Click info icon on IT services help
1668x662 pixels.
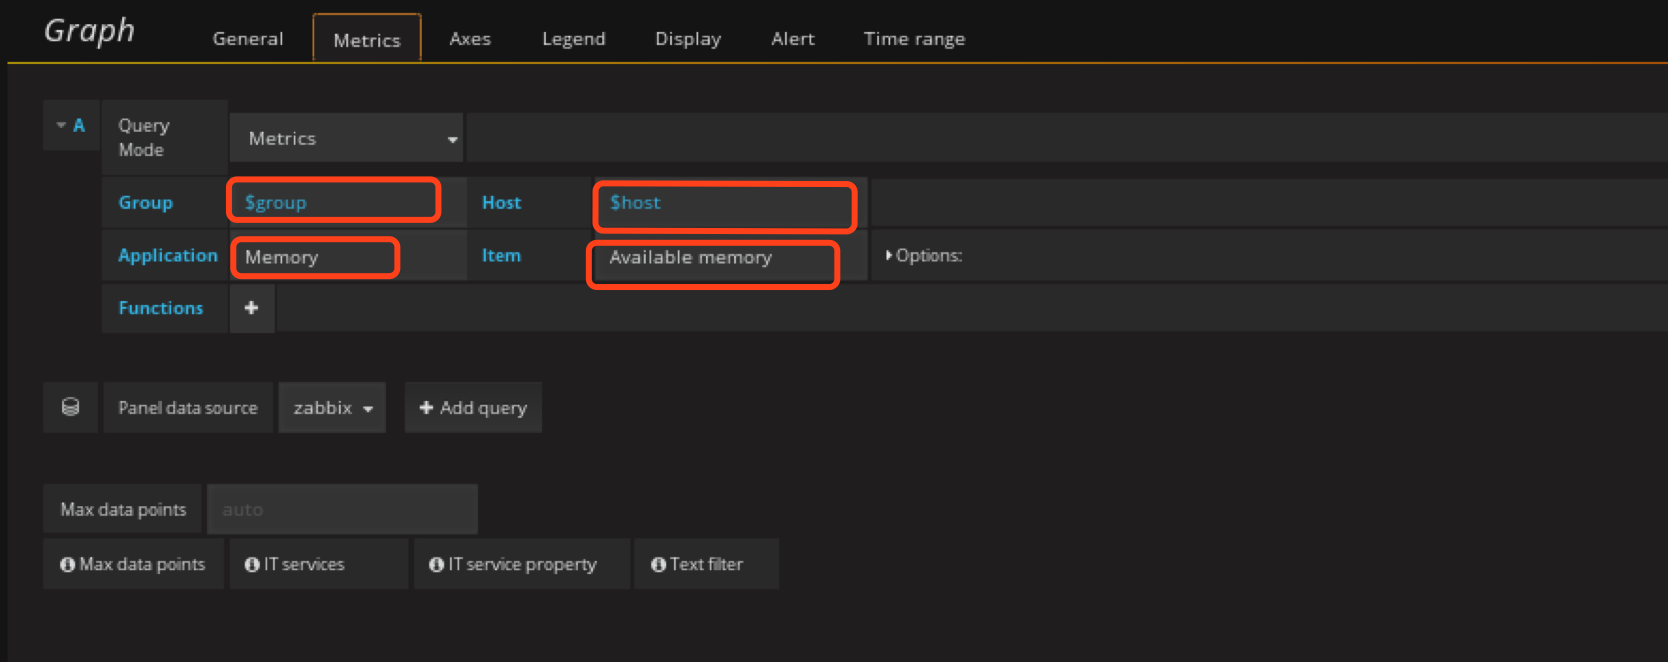[x=252, y=565]
